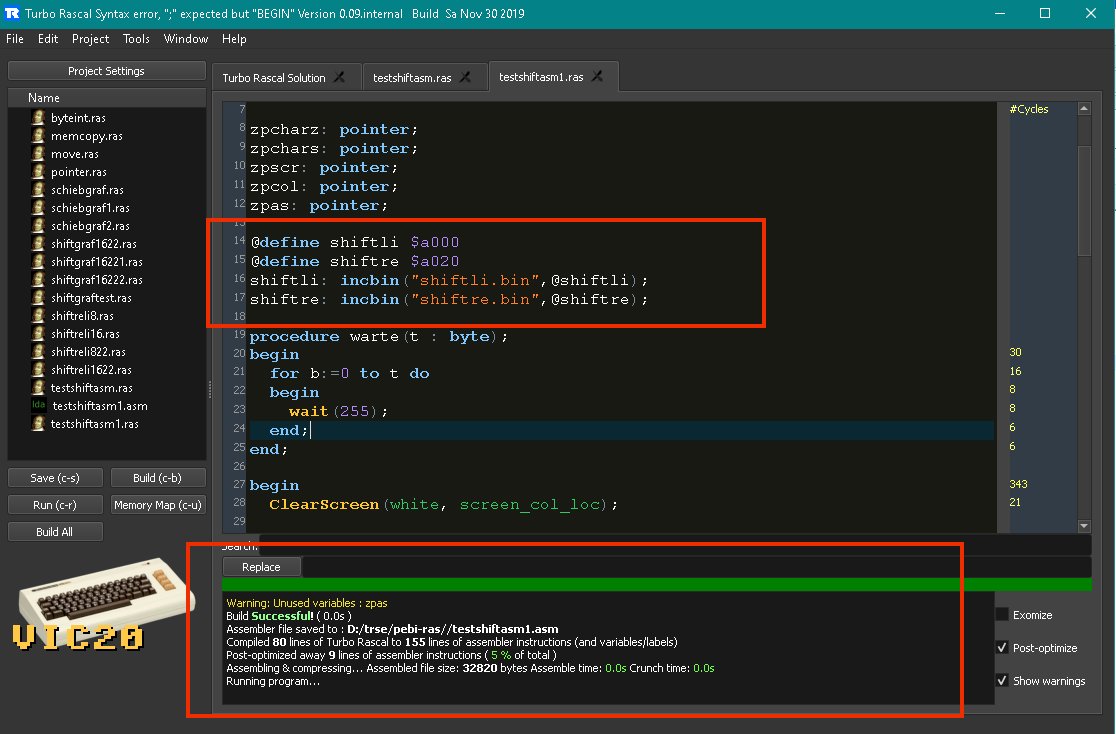Click the testshiftasm1.asm assembler icon

[x=38, y=405]
